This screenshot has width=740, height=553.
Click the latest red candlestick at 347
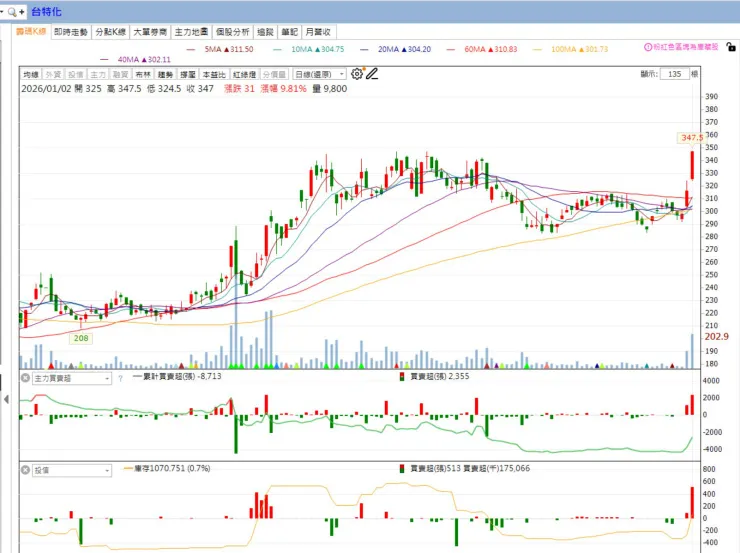click(x=692, y=165)
